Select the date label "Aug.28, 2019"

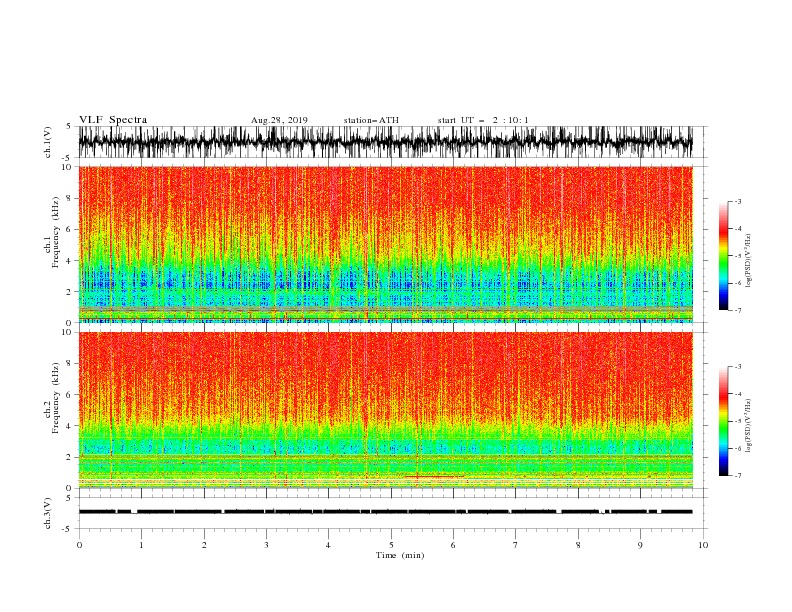click(279, 120)
